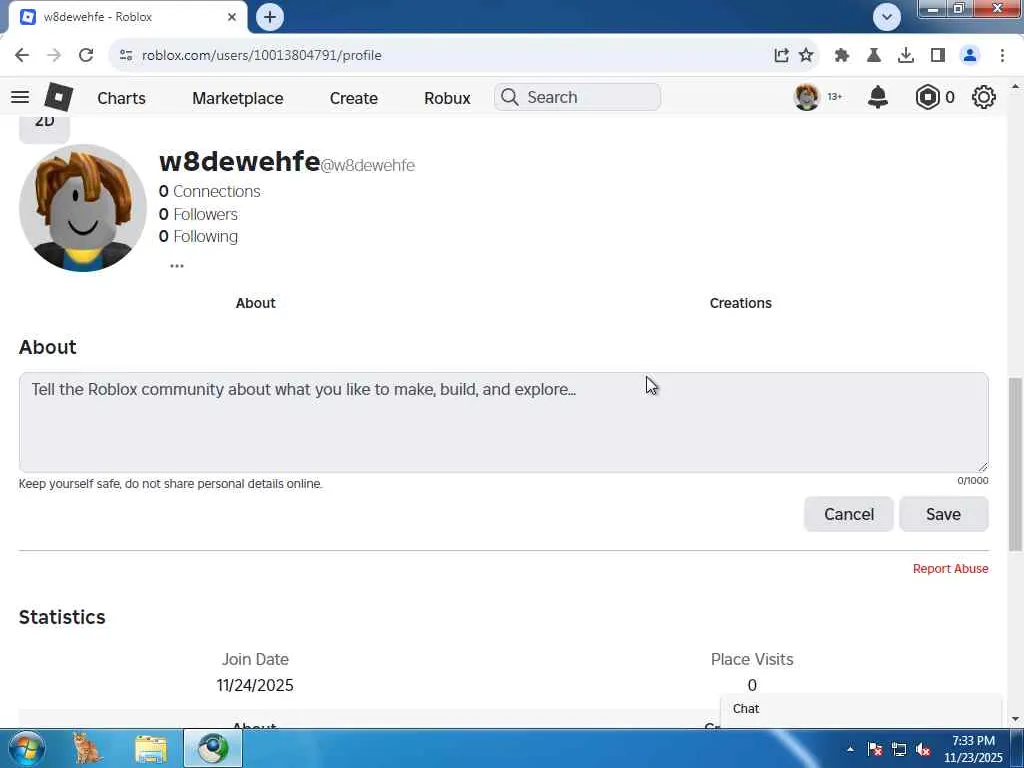
Task: Click the Action Center flag tray icon
Action: (875, 750)
